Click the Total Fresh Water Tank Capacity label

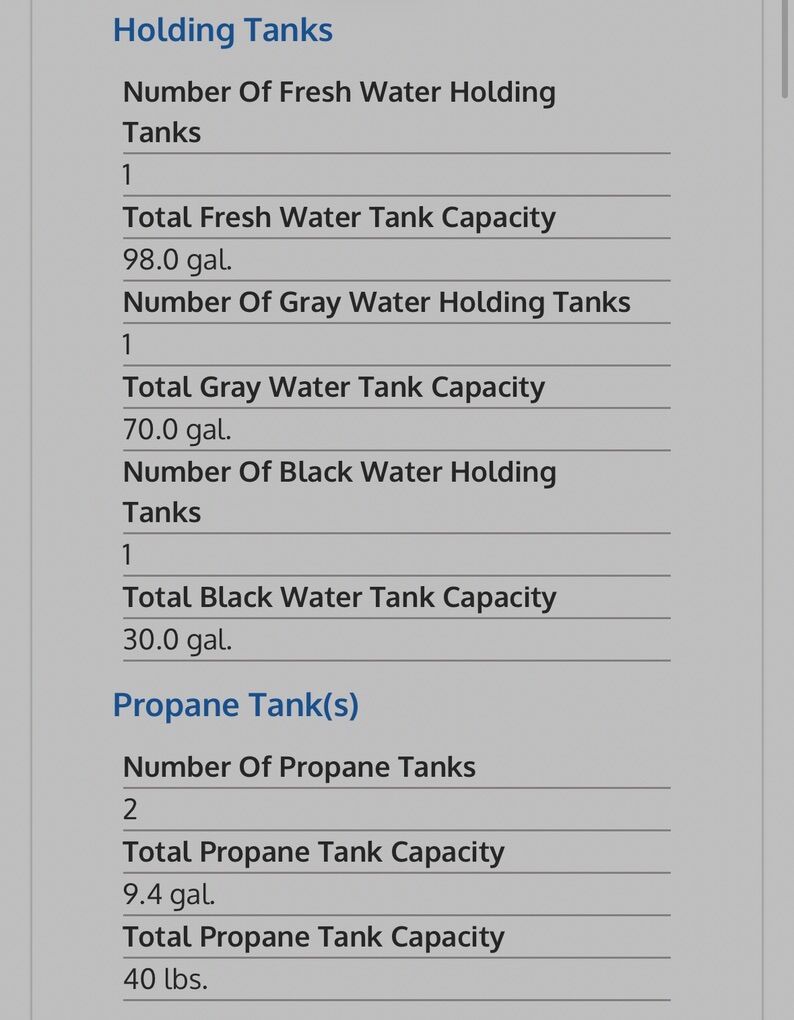click(x=338, y=217)
